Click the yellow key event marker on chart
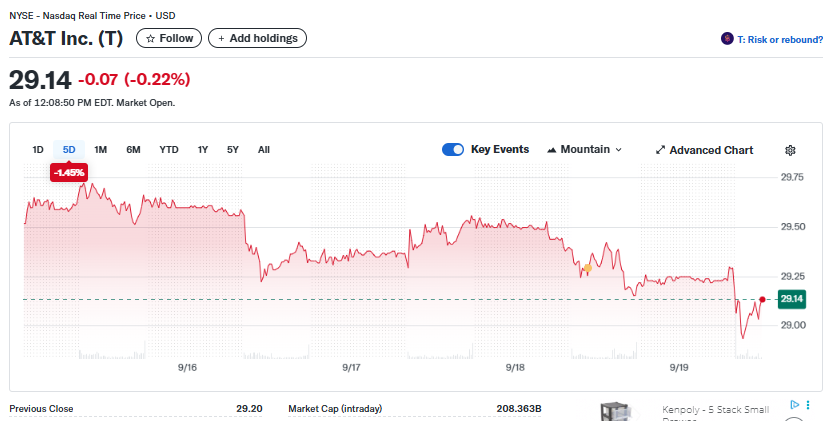 [x=588, y=268]
